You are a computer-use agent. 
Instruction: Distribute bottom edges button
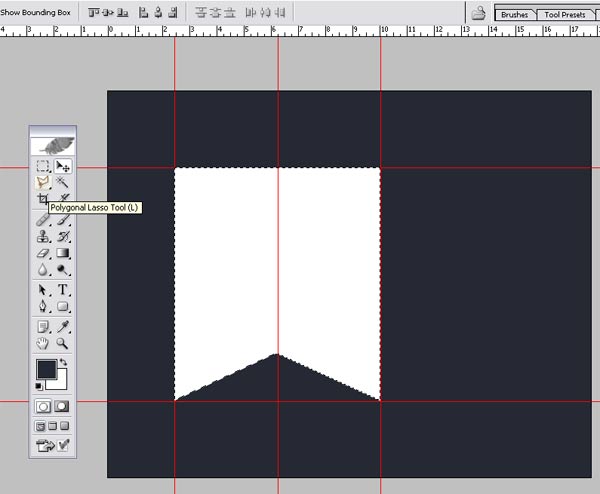[x=230, y=13]
